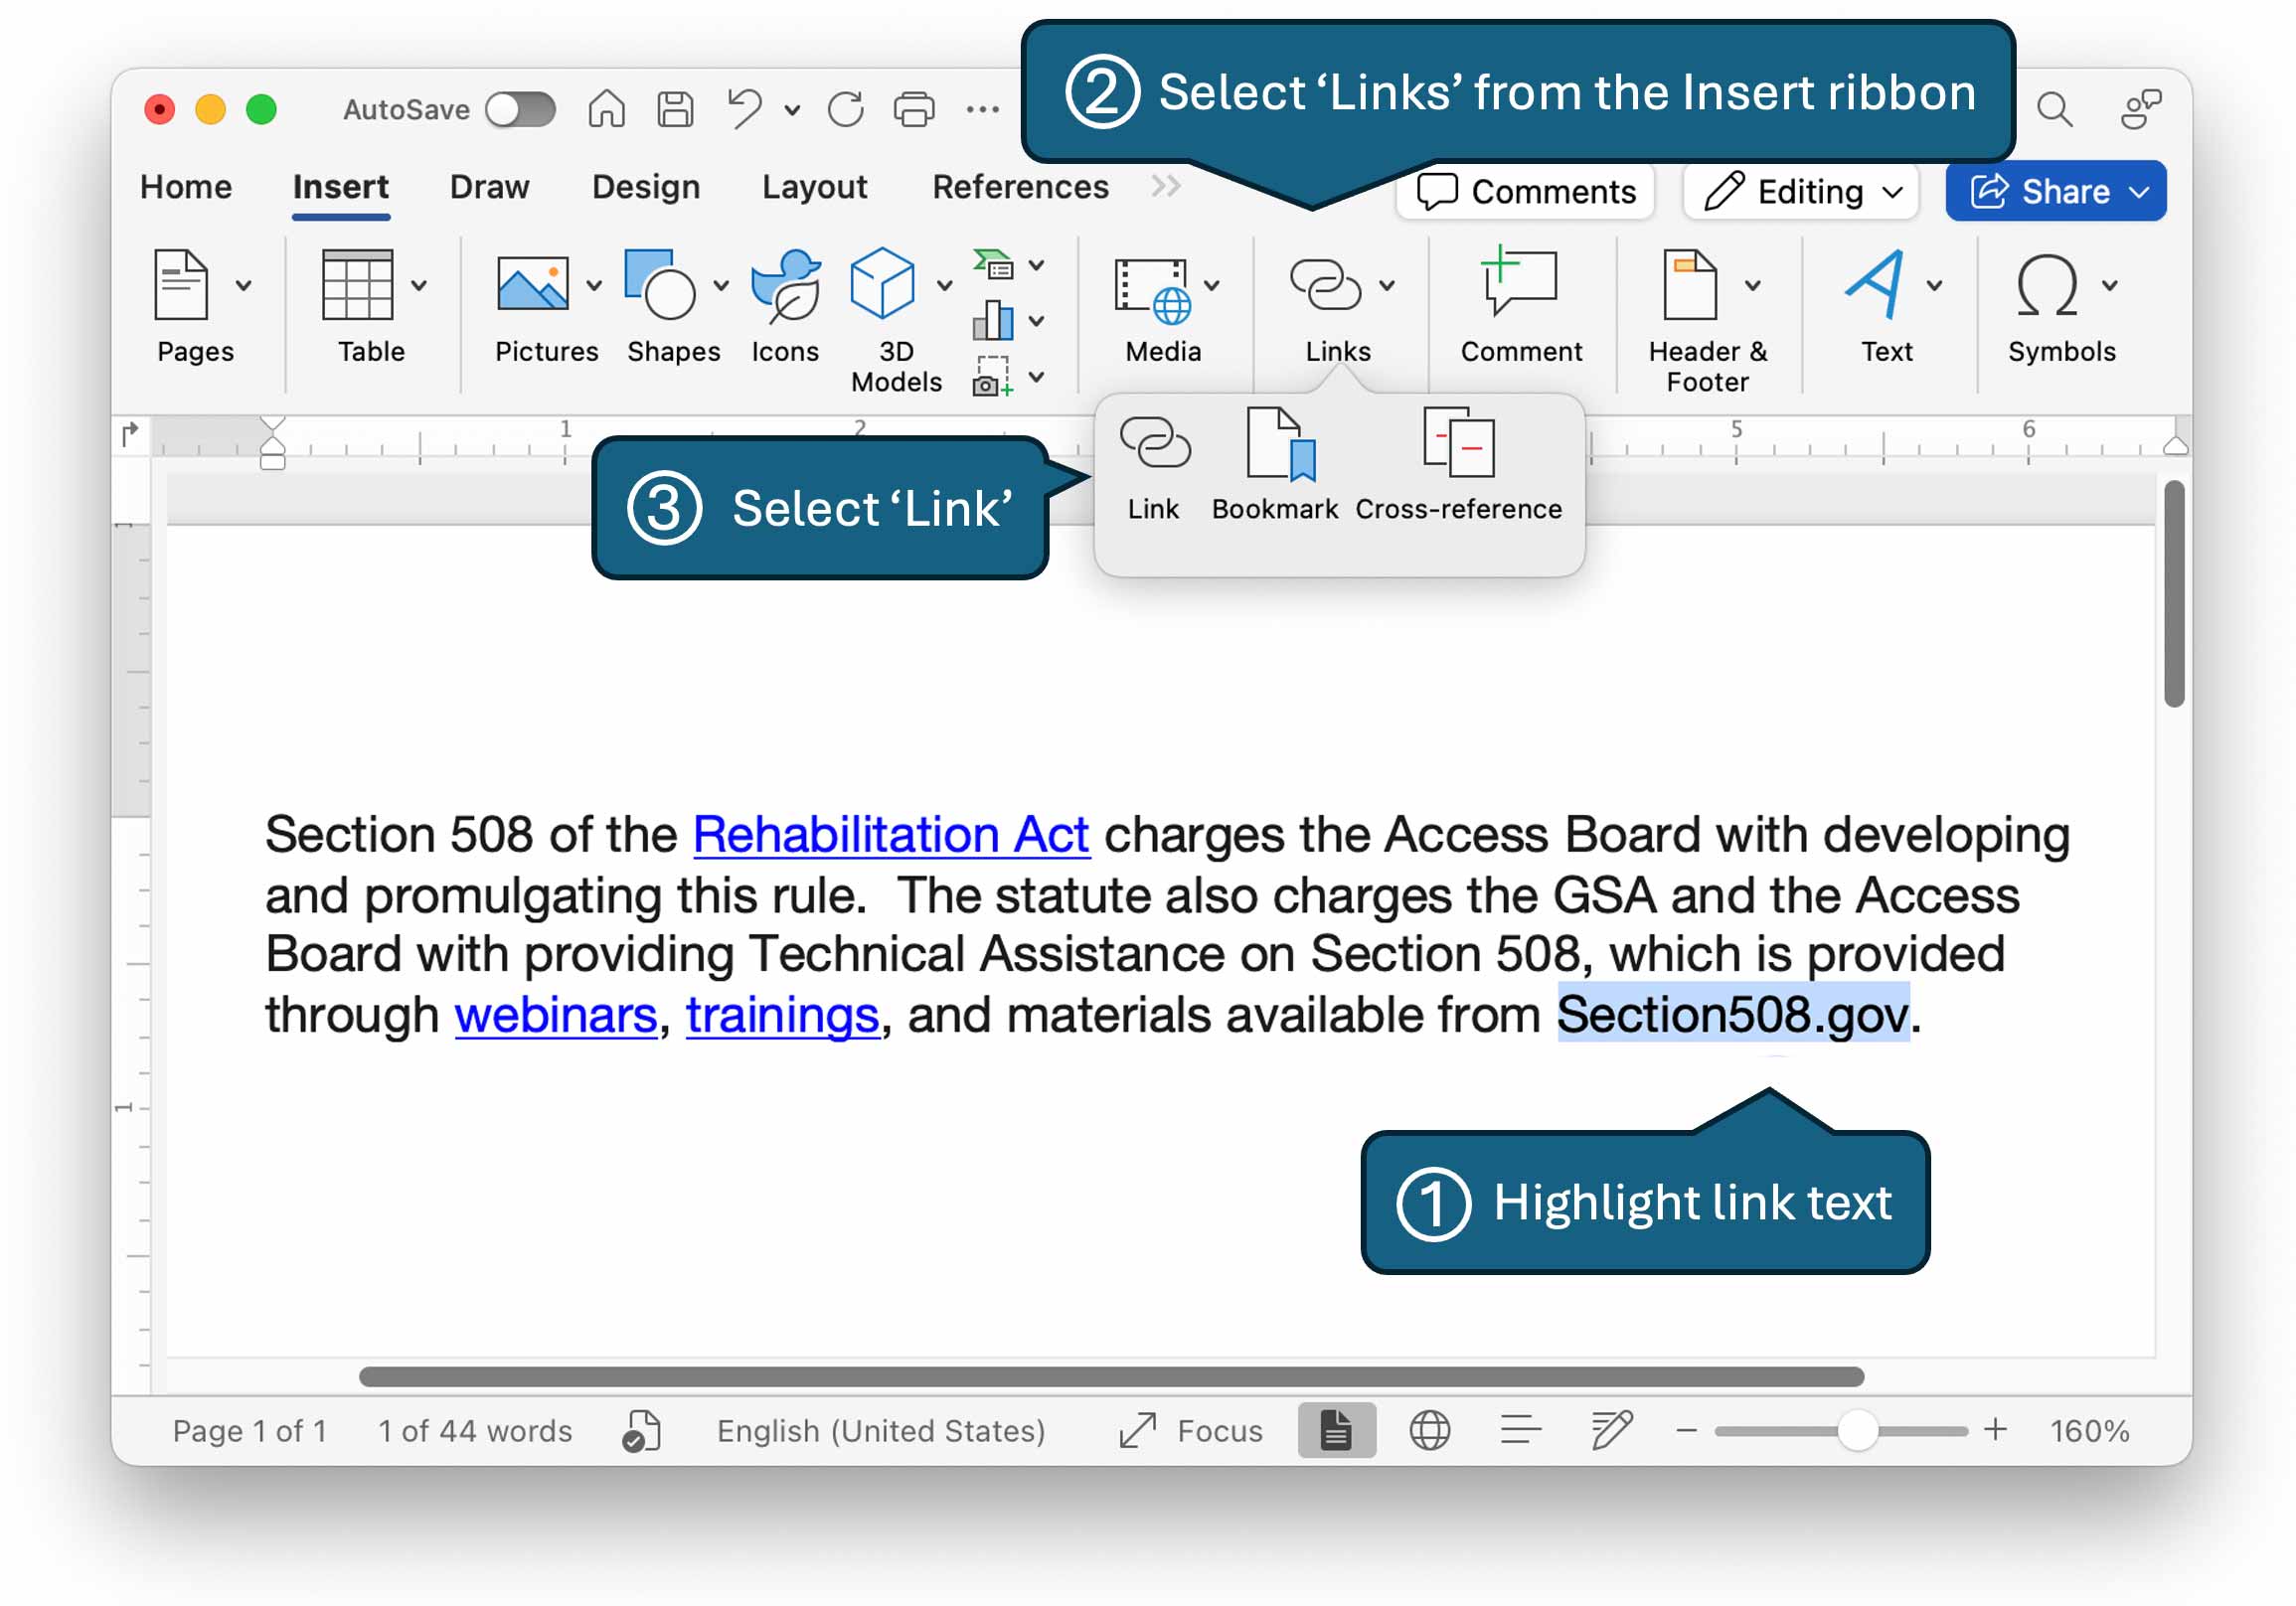Click the highlighted Section508.gov text
The image size is (2296, 1606).
(x=1734, y=1013)
